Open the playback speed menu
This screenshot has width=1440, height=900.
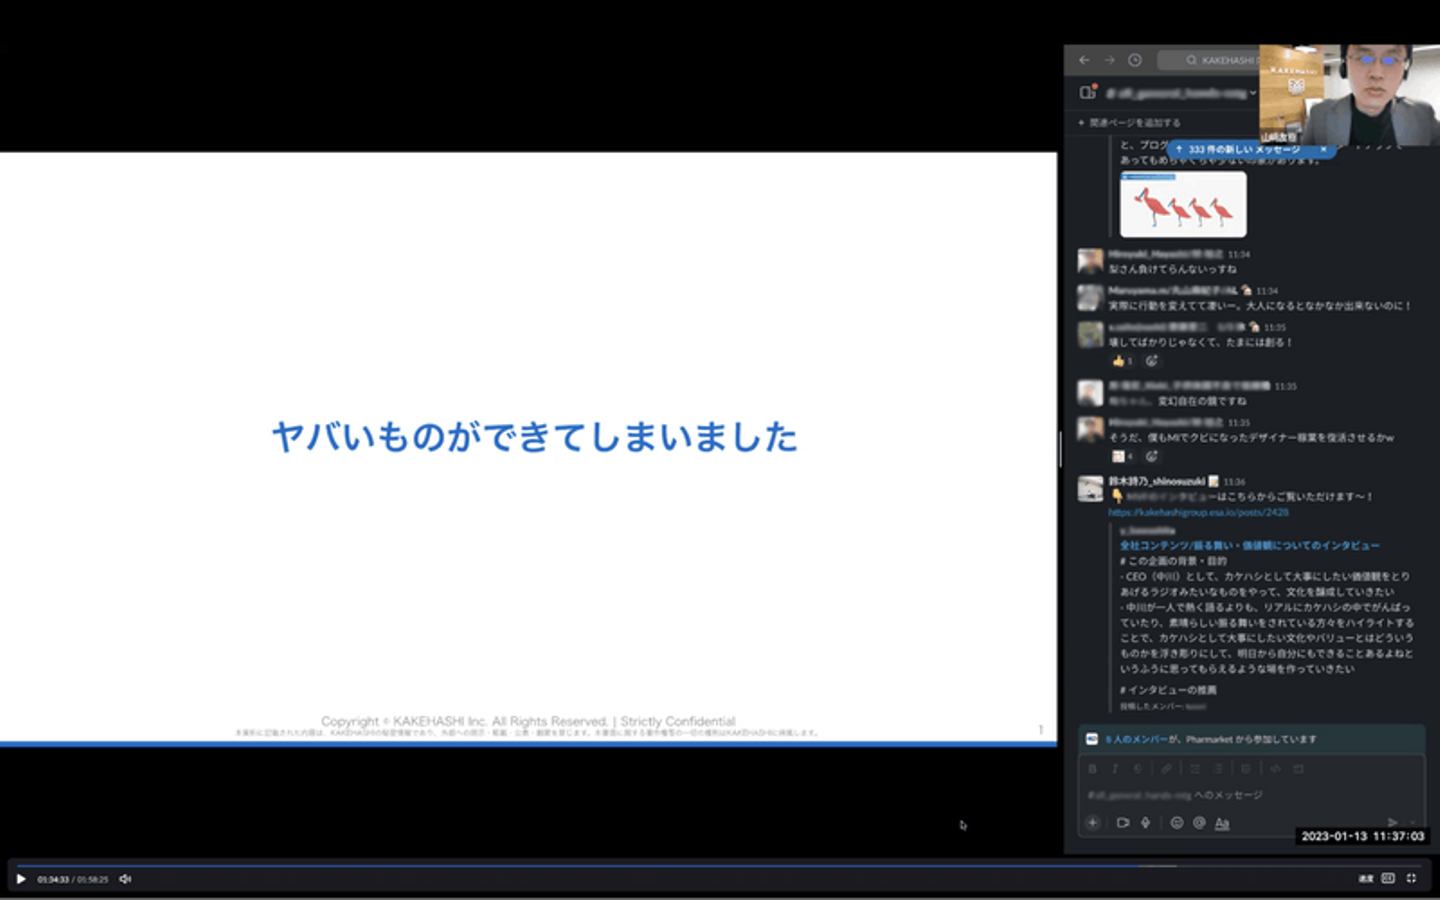tap(1365, 879)
